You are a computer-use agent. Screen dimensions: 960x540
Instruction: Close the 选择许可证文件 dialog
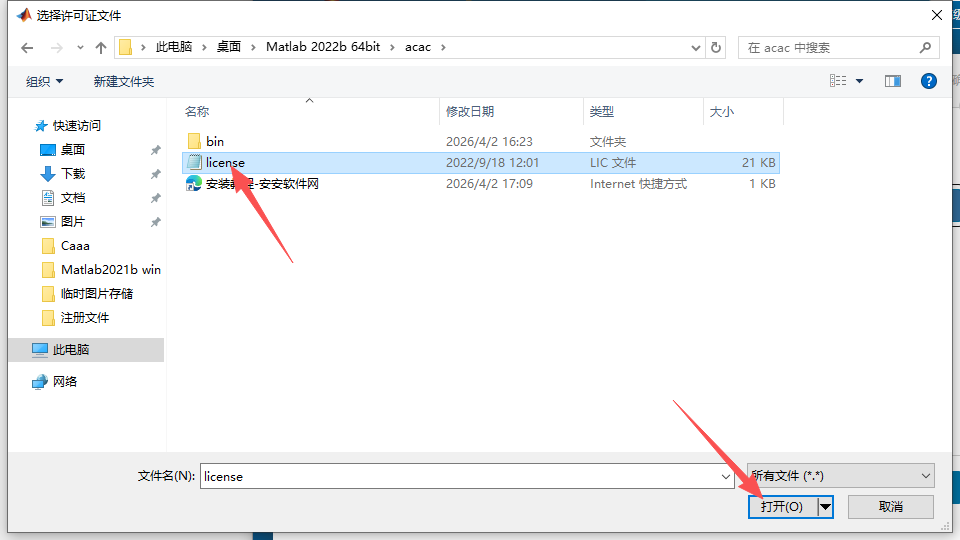(x=937, y=15)
